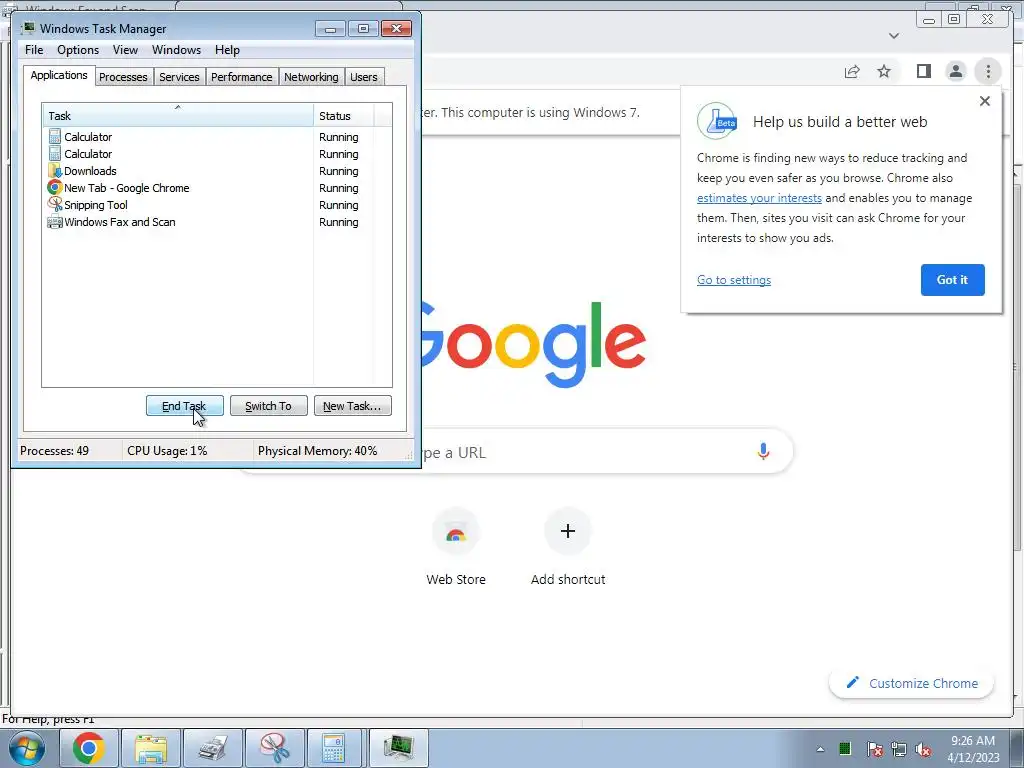Open Chrome from the taskbar
1024x768 pixels.
pyautogui.click(x=89, y=748)
